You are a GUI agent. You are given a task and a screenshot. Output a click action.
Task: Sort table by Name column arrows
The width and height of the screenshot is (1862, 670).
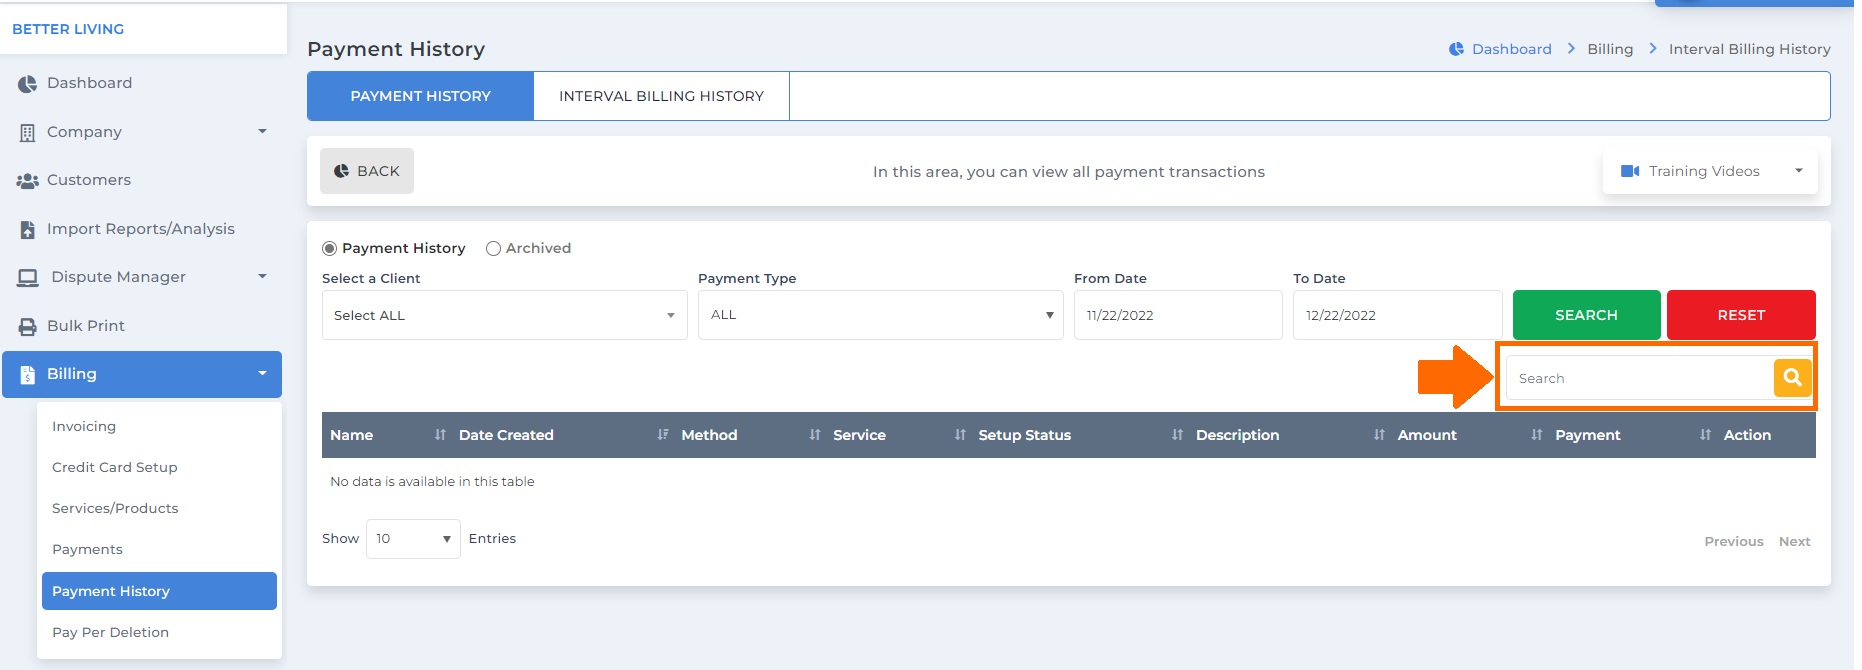point(440,435)
